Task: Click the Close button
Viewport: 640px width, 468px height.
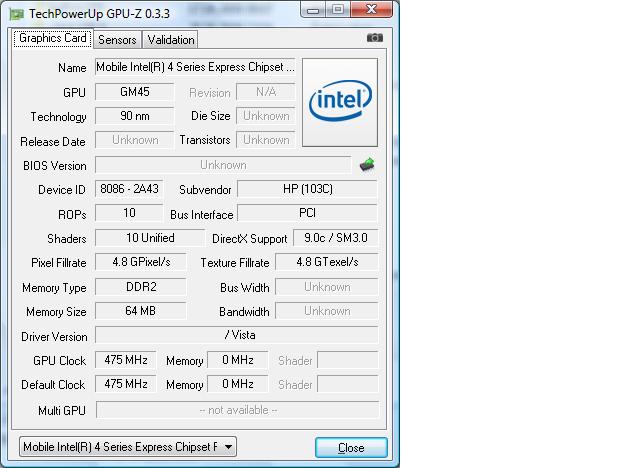Action: click(351, 448)
